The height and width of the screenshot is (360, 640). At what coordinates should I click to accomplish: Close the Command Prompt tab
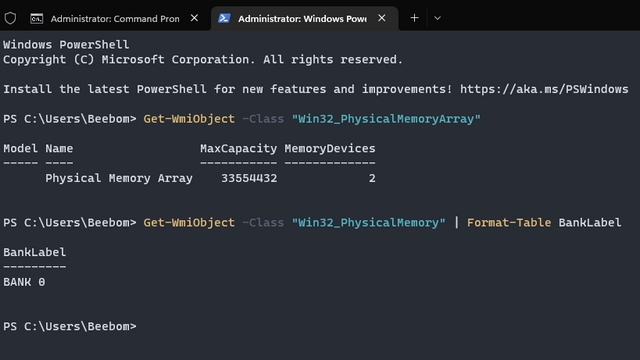pos(194,18)
